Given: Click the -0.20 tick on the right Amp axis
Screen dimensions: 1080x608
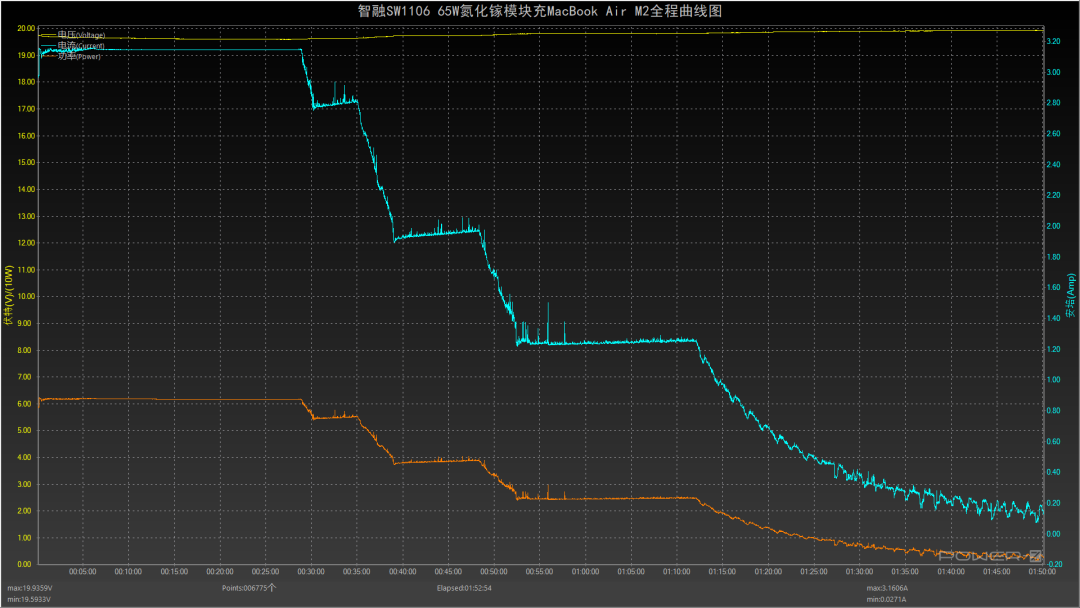Looking at the screenshot, I should click(1053, 565).
